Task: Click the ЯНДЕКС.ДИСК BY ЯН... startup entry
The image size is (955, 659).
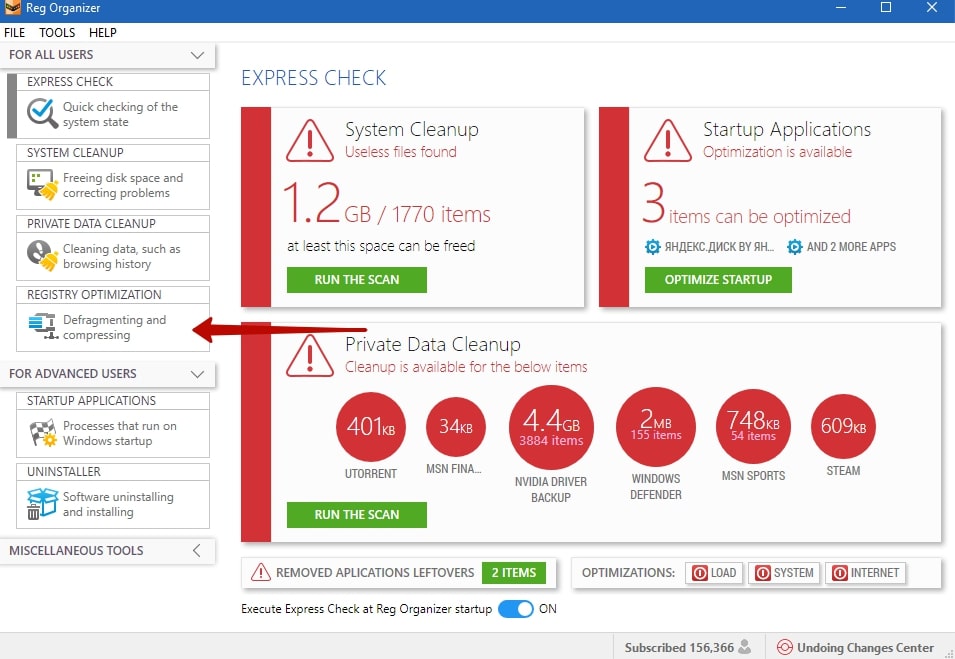Action: pos(719,247)
